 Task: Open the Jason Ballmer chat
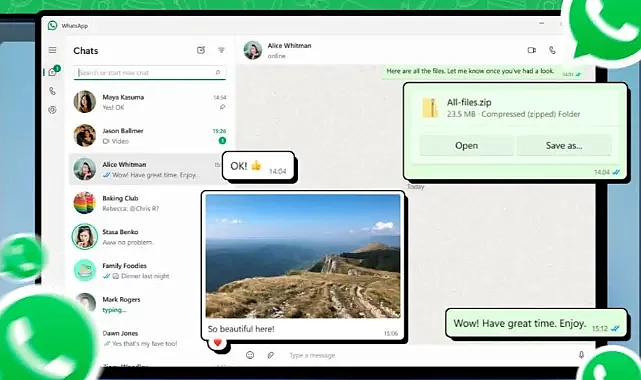click(x=150, y=135)
